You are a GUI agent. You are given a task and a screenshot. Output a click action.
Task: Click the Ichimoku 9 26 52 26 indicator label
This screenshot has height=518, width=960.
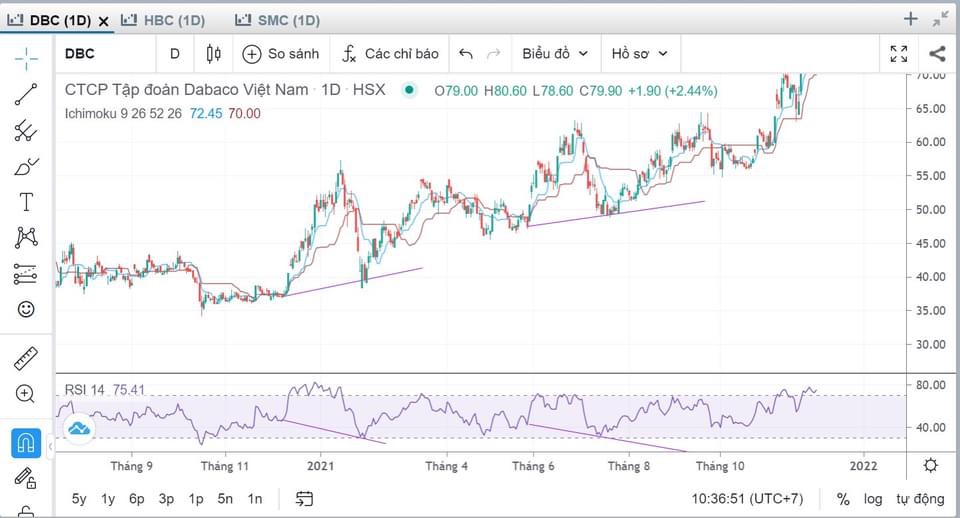click(x=123, y=113)
